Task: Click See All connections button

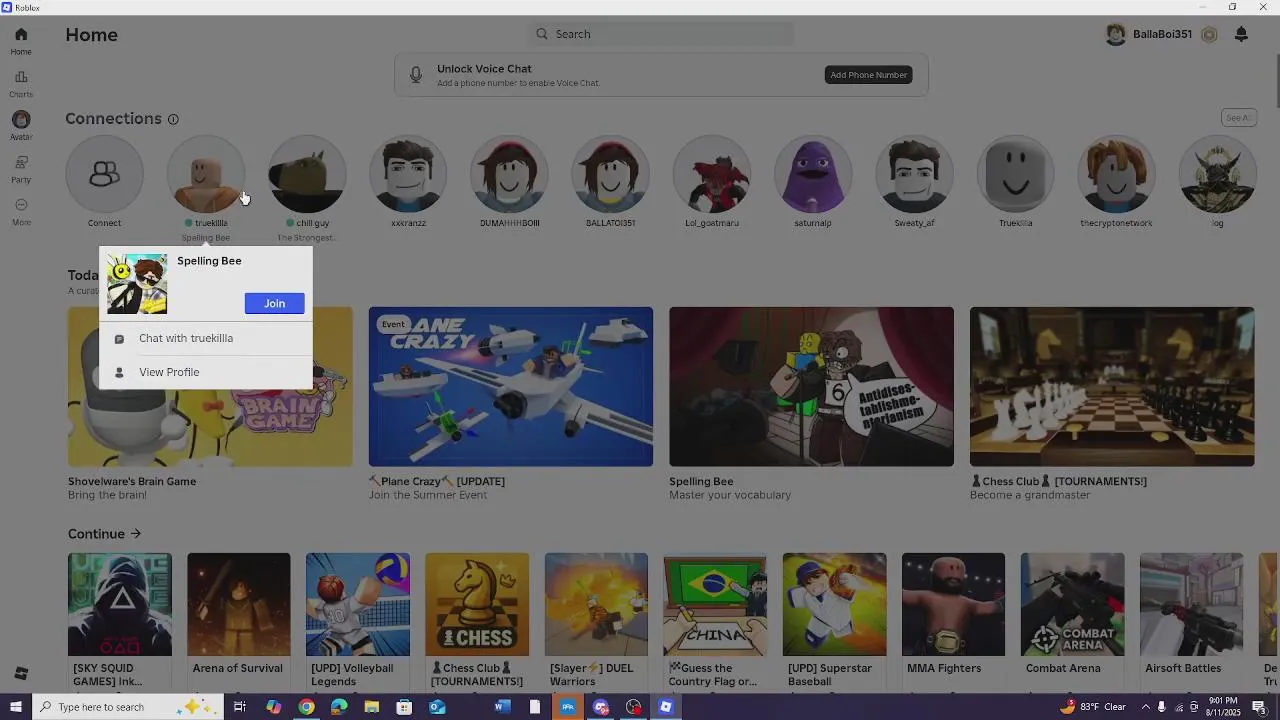Action: (1238, 118)
